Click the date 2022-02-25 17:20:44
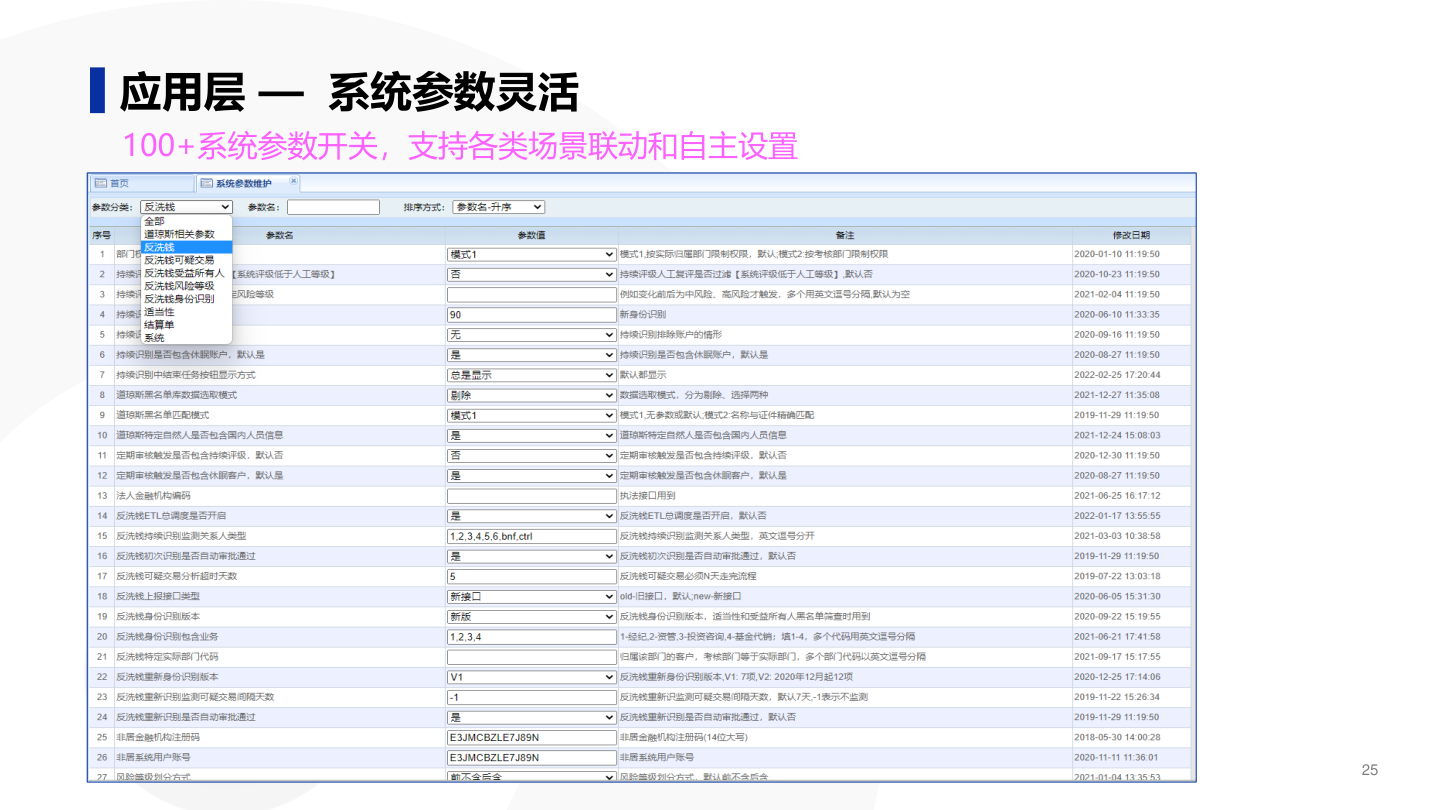The width and height of the screenshot is (1440, 810). (x=1117, y=375)
